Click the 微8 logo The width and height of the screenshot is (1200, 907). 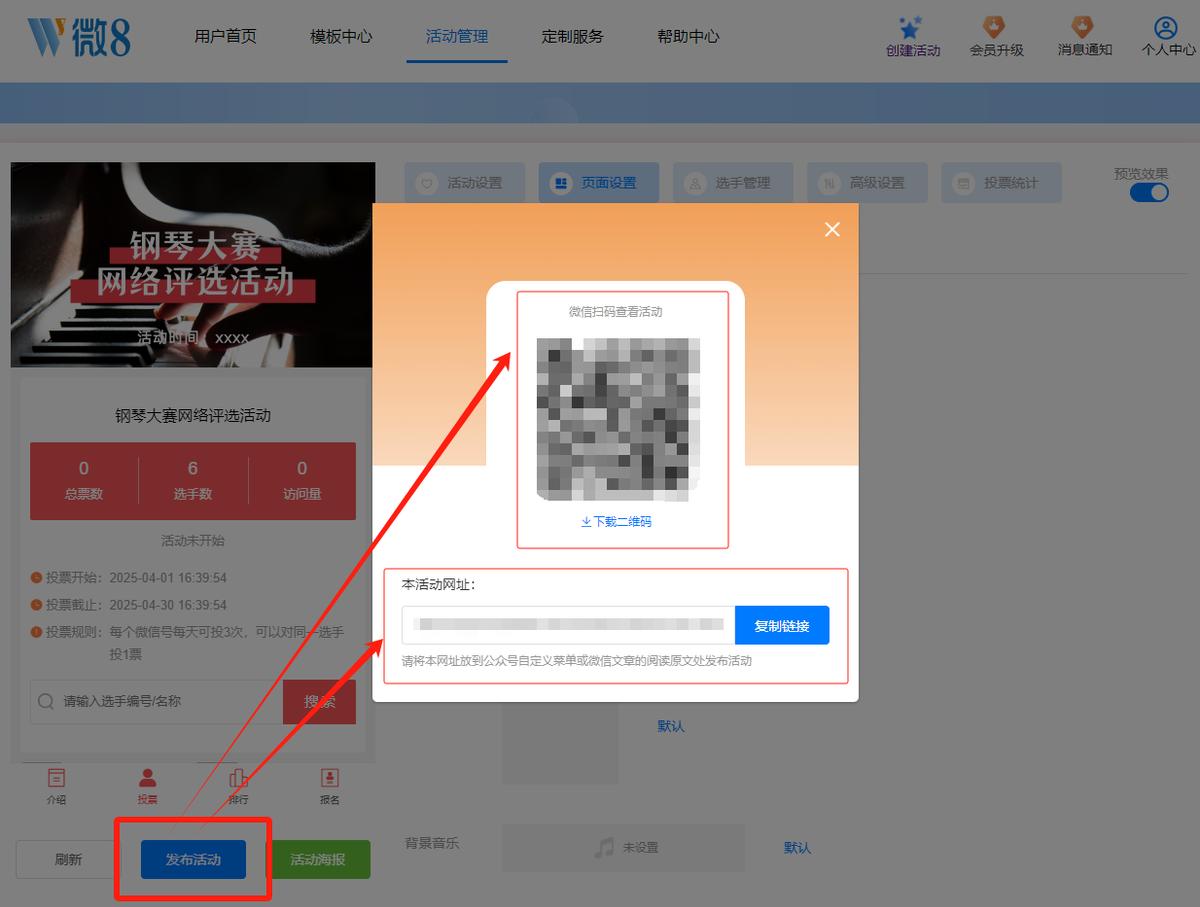[x=79, y=36]
